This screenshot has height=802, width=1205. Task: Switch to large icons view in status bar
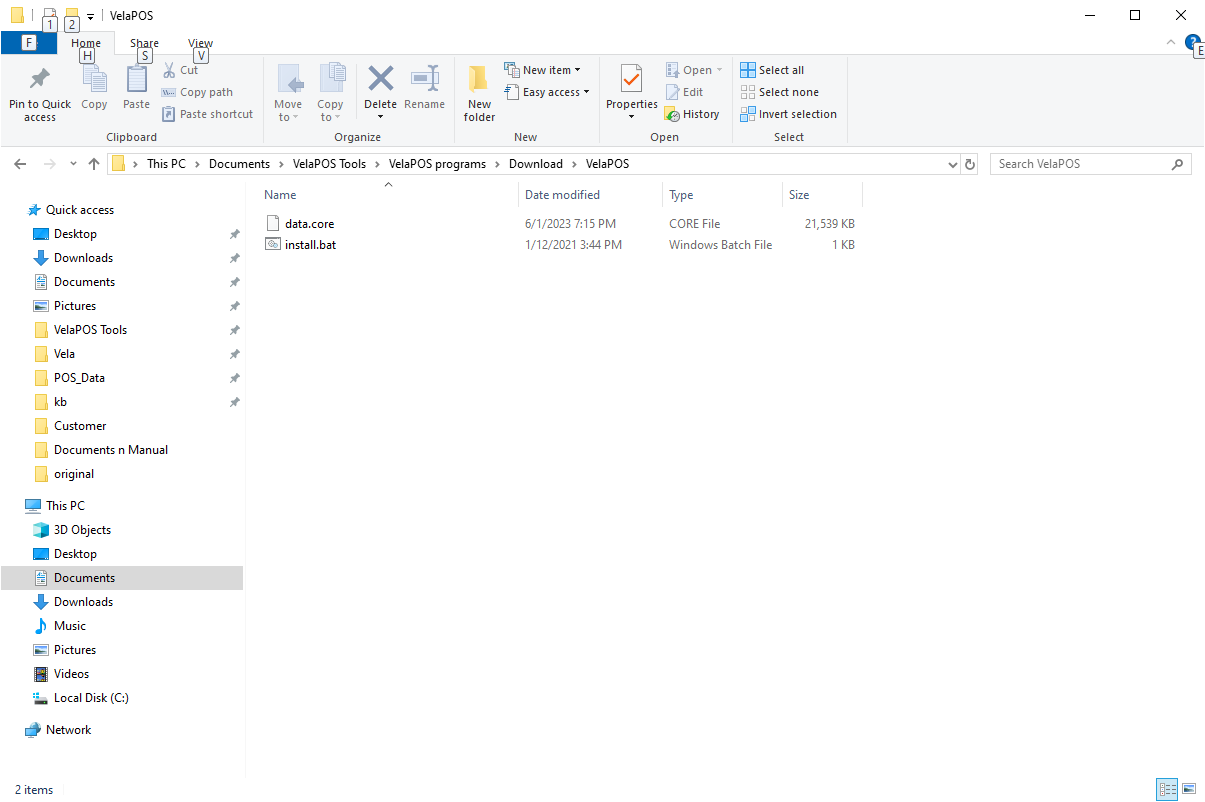pyautogui.click(x=1188, y=789)
